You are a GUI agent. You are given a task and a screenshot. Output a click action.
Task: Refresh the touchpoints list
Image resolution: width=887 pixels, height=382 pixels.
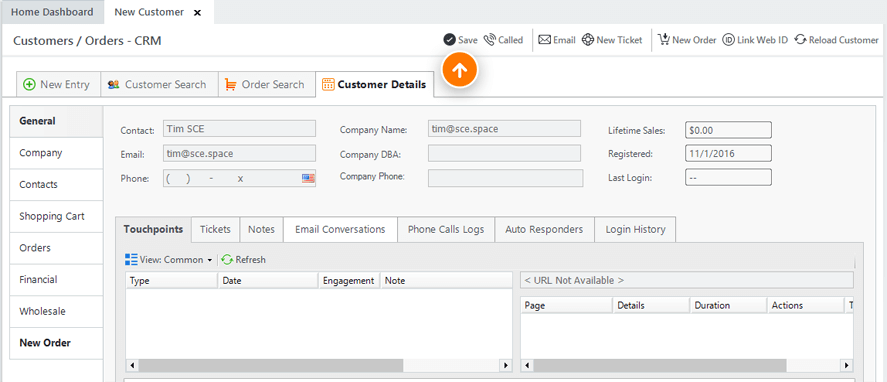(243, 260)
